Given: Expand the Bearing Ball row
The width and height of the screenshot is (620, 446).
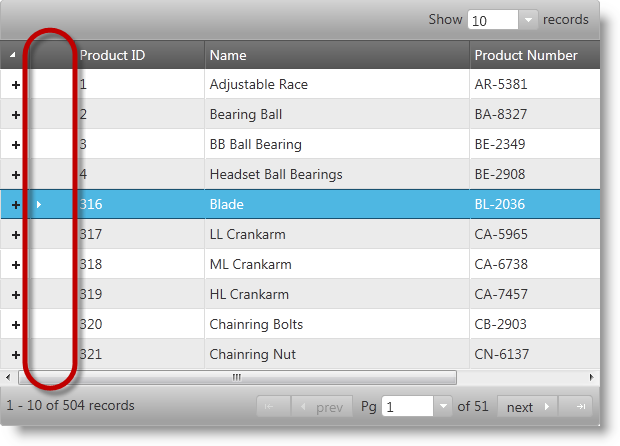Looking at the screenshot, I should pos(15,115).
